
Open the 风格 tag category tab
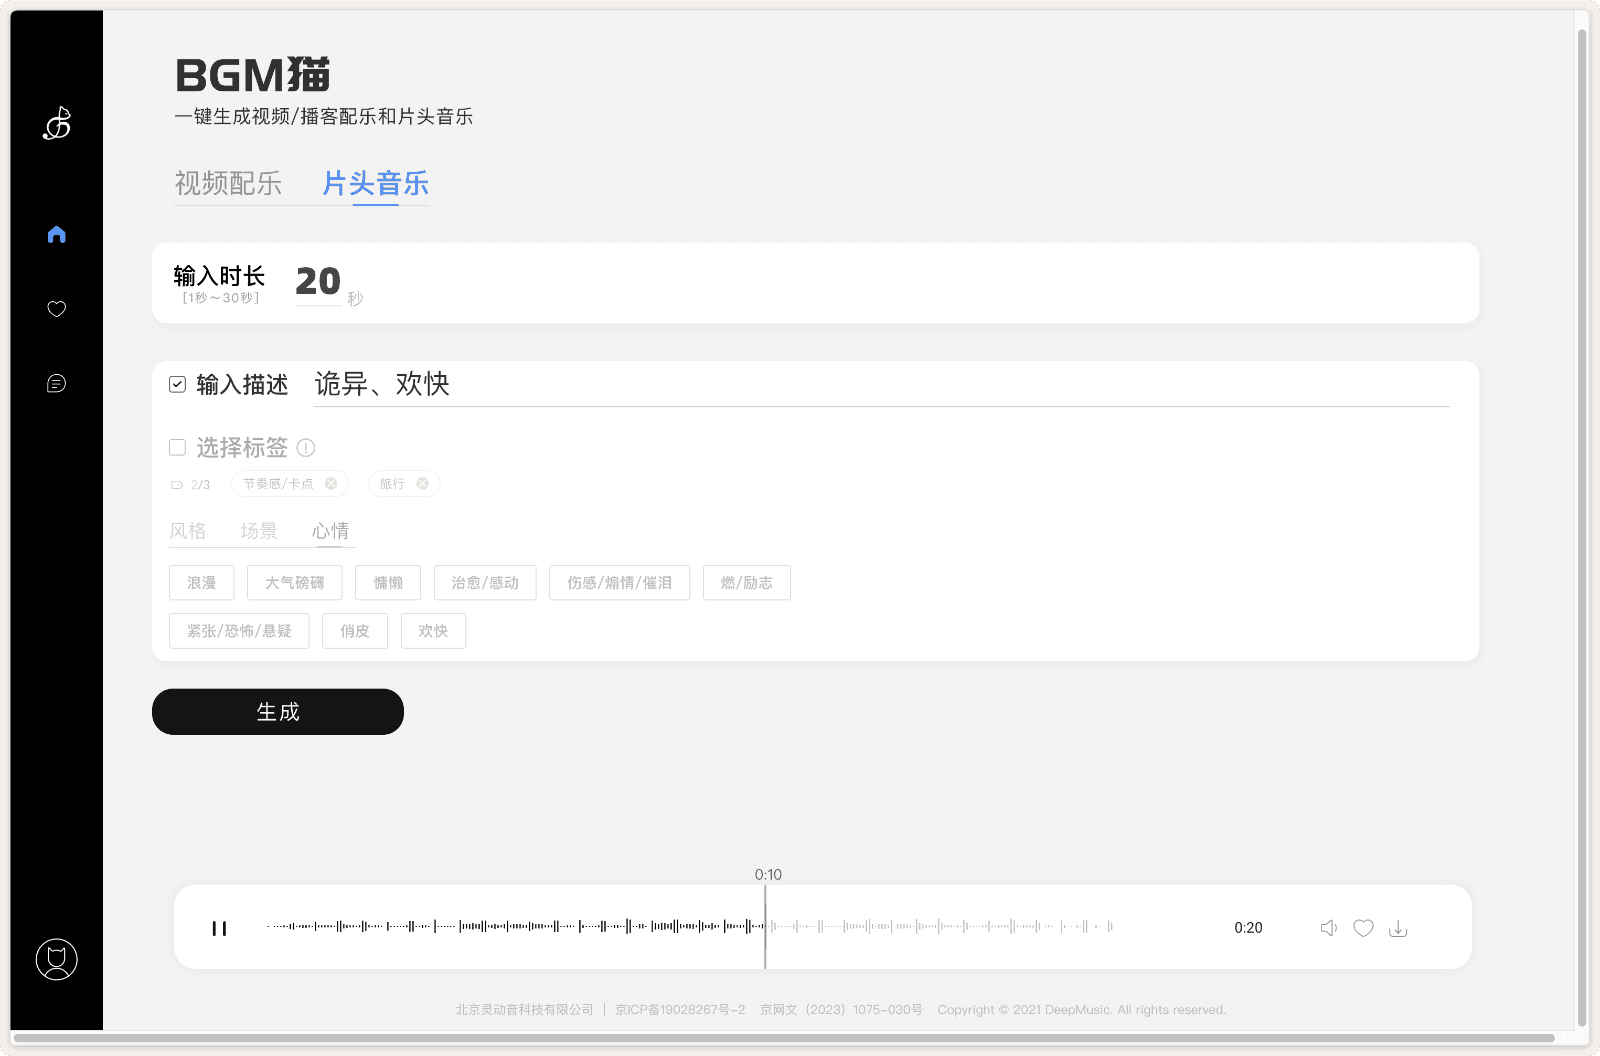188,531
